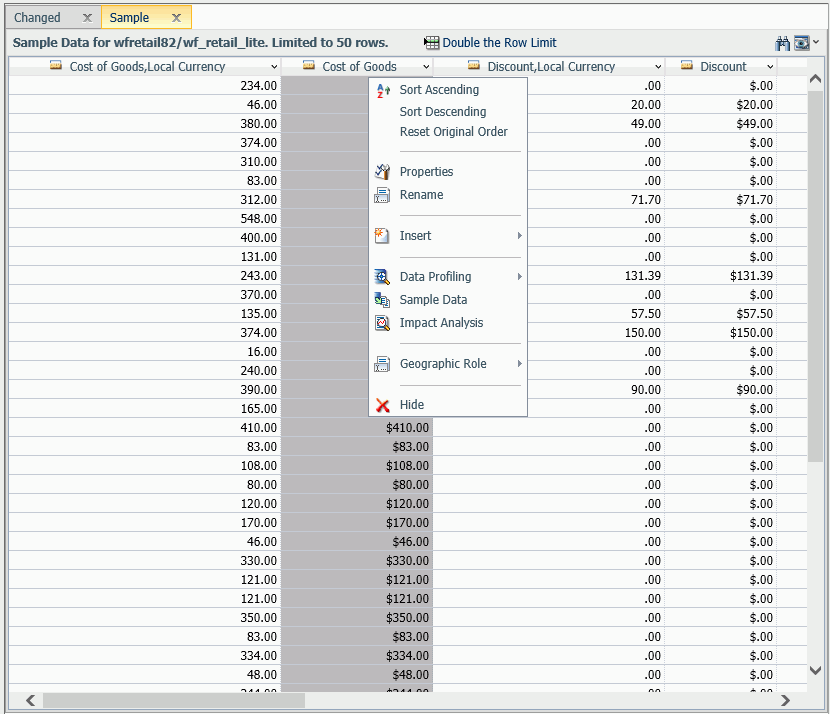This screenshot has width=830, height=714.
Task: Click the Sort Ascending A-Z icon
Action: 383,91
